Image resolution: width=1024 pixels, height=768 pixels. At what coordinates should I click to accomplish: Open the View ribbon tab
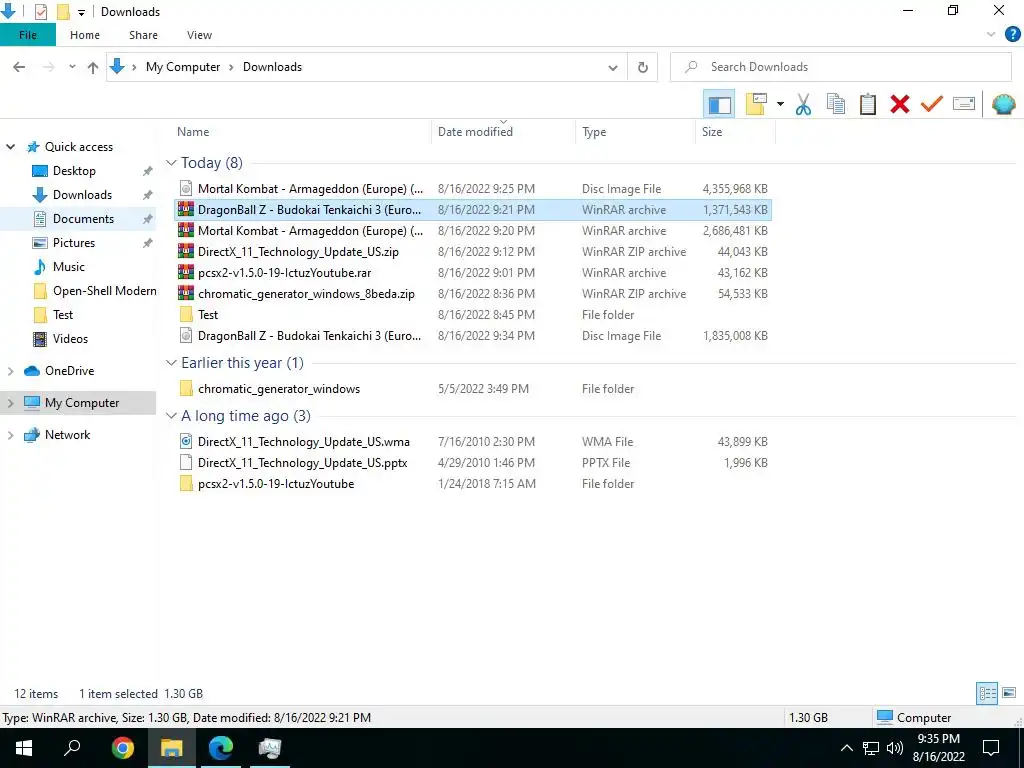[199, 35]
